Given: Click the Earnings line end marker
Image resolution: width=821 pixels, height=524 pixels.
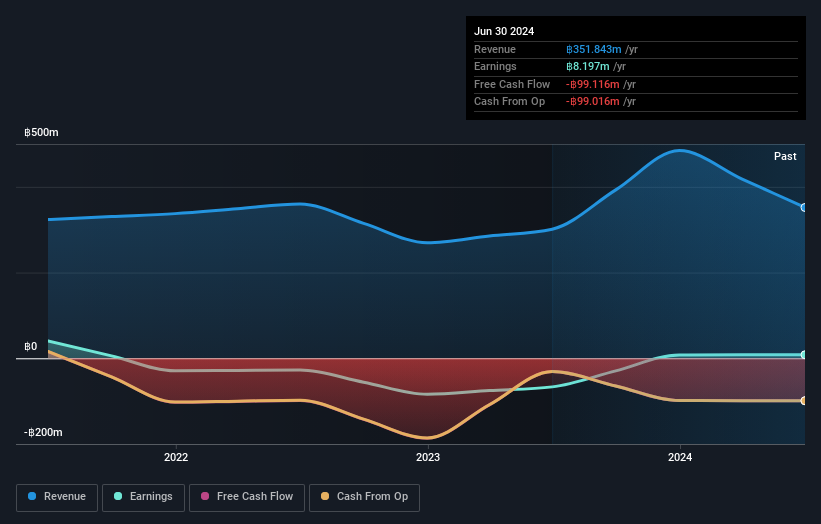Looking at the screenshot, I should [804, 355].
